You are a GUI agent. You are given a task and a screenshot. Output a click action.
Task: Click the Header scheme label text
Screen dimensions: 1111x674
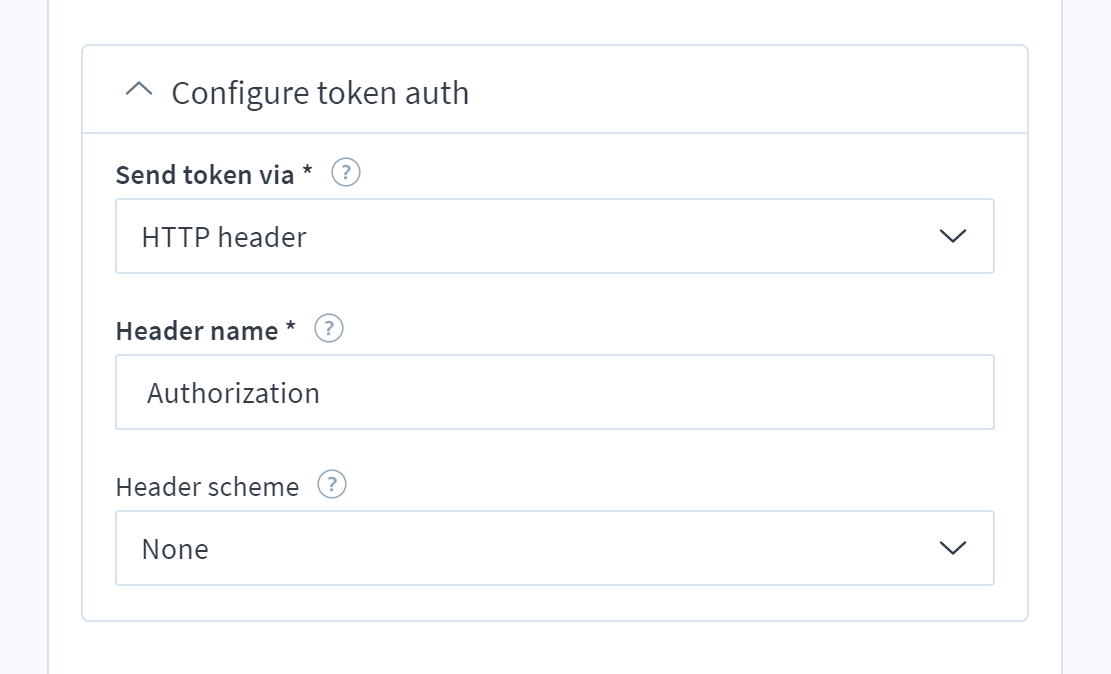pos(207,487)
